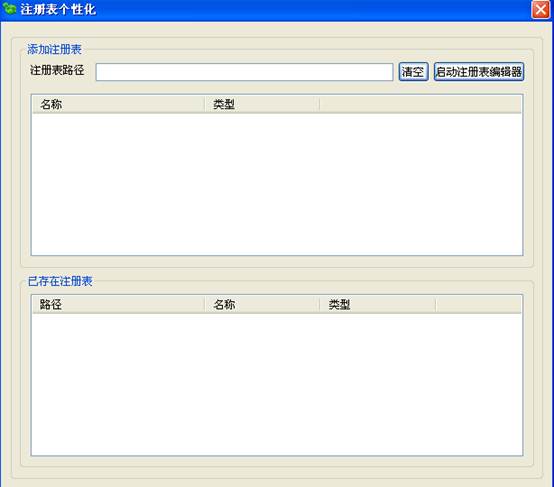The height and width of the screenshot is (487, 554).
Task: Click divider between 路径 and 名称 in lower list
Action: (x=205, y=305)
